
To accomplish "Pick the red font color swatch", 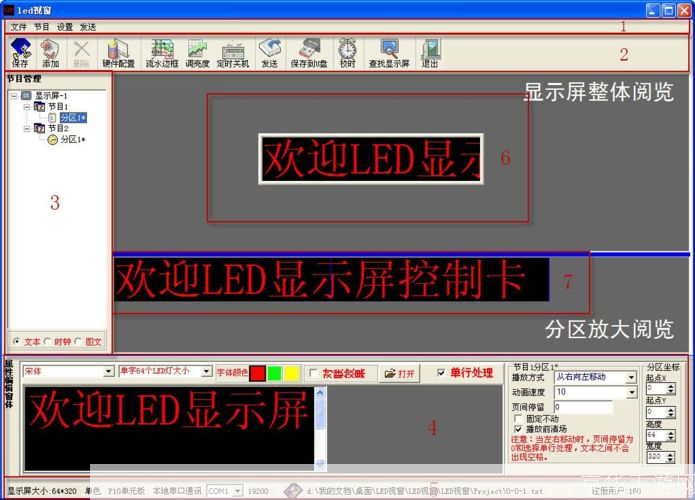I will 258,373.
